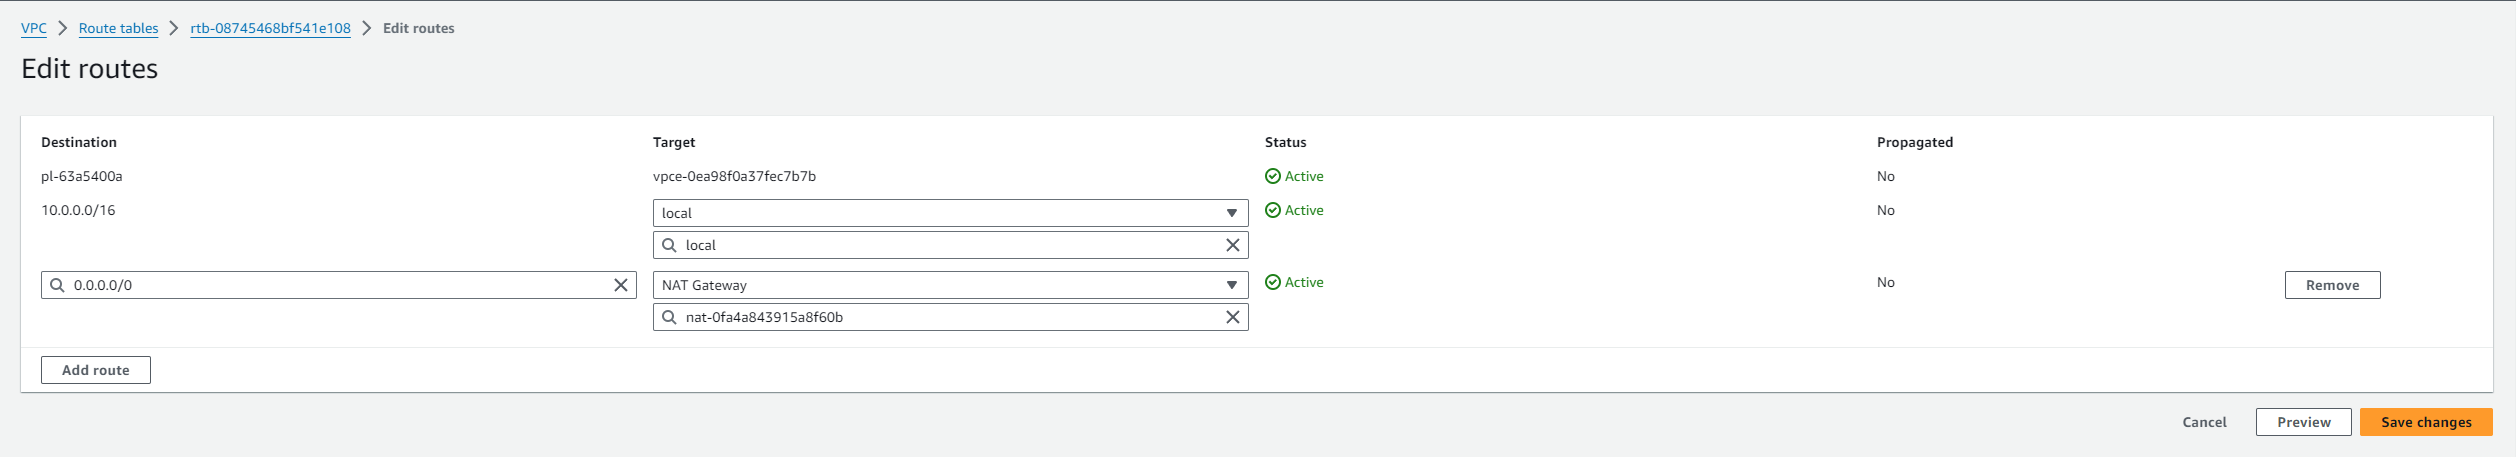Remove the 0.0.0.0/0 route
The width and height of the screenshot is (2516, 457).
2331,285
